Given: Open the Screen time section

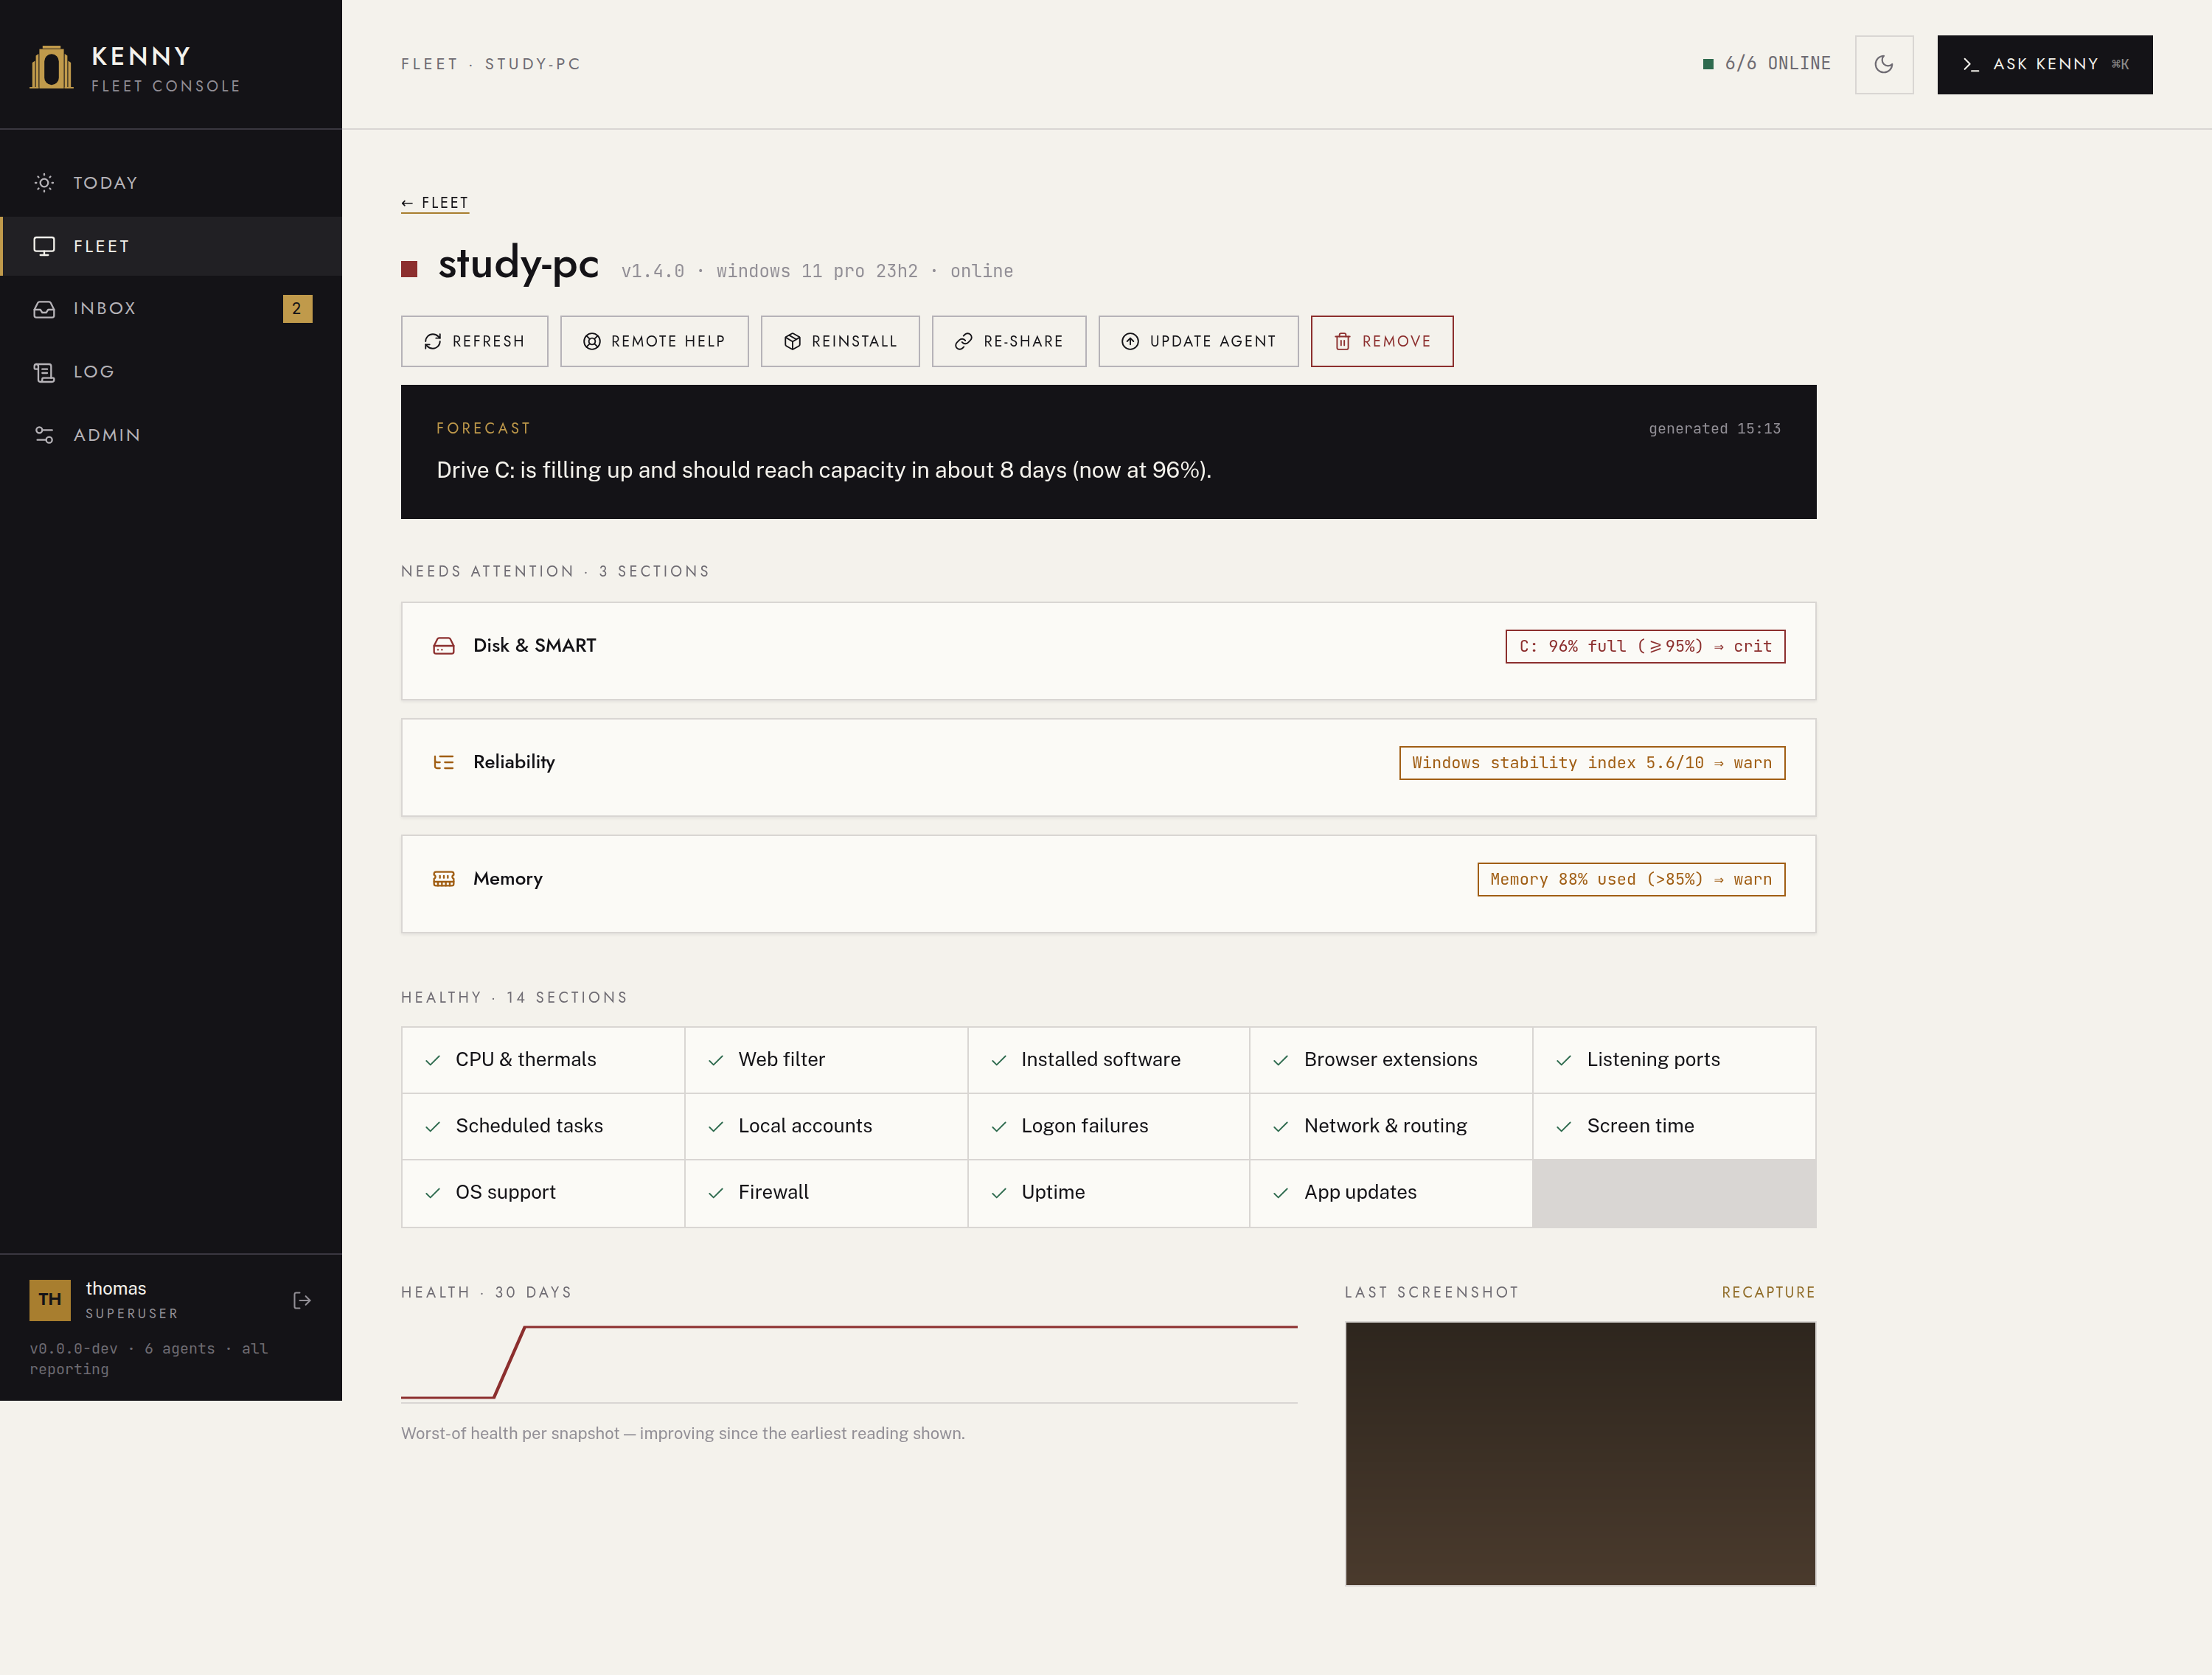Looking at the screenshot, I should click(1674, 1126).
